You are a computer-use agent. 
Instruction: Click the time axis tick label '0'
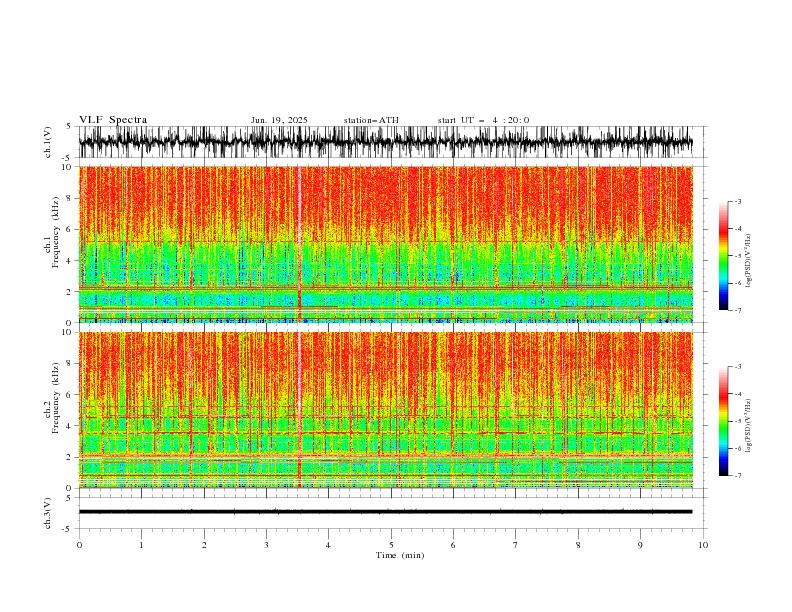coord(79,545)
